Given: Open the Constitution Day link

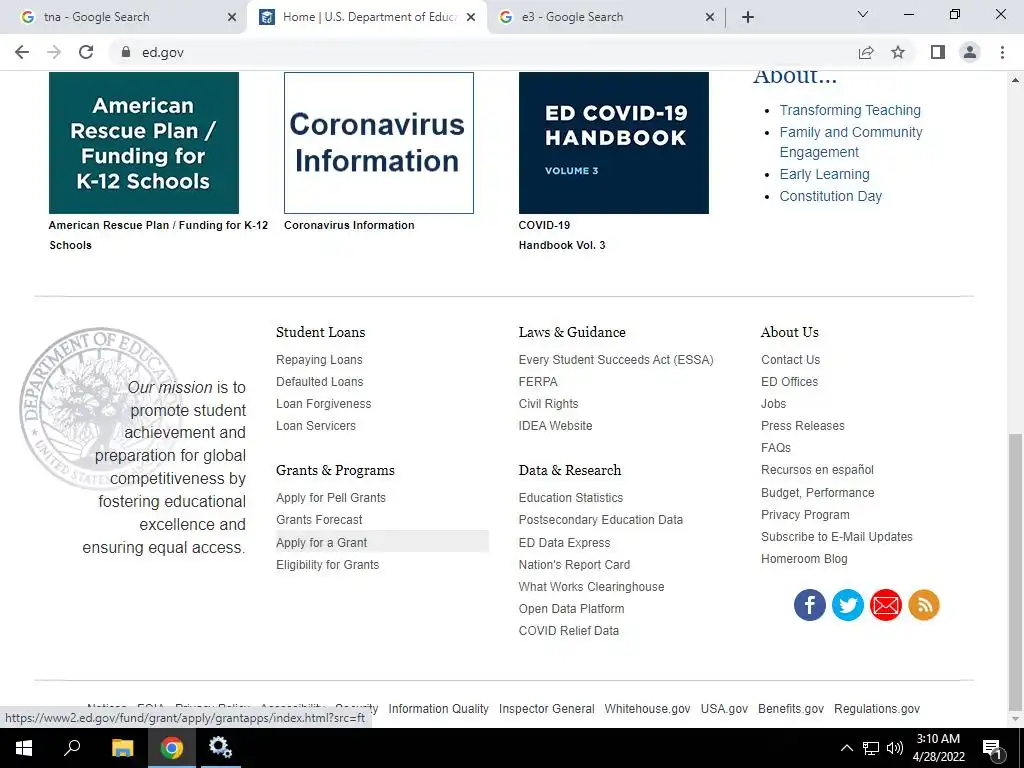Looking at the screenshot, I should (x=830, y=196).
